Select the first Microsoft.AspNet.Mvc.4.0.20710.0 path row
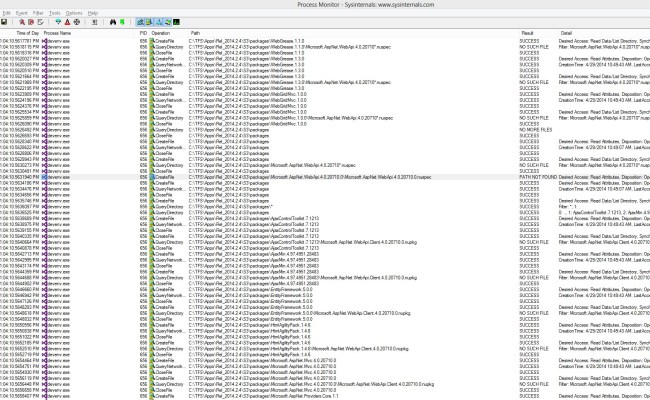The image size is (650, 400). pyautogui.click(x=262, y=361)
